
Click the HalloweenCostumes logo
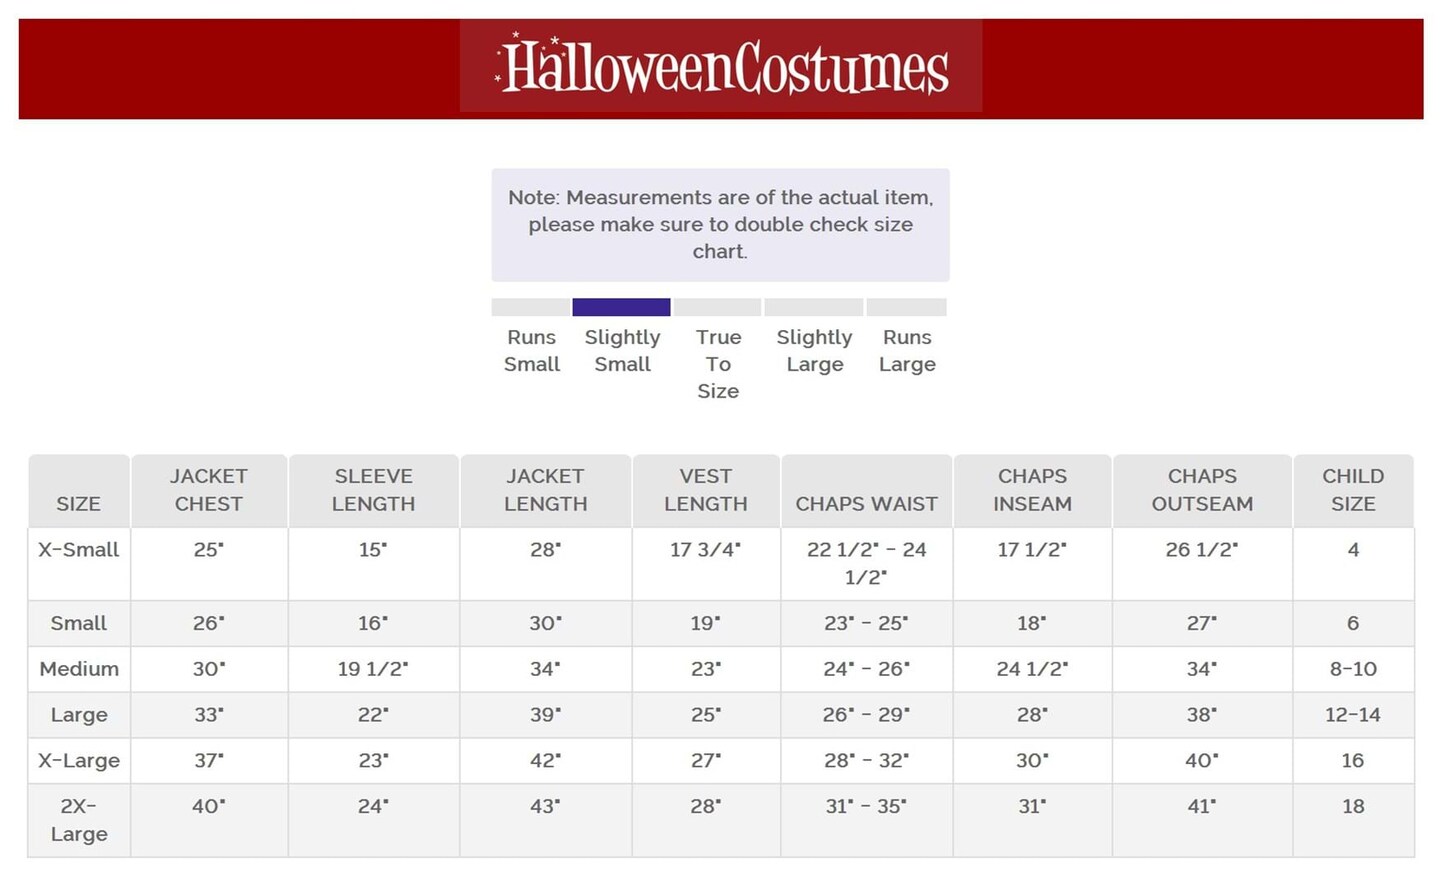click(x=721, y=67)
